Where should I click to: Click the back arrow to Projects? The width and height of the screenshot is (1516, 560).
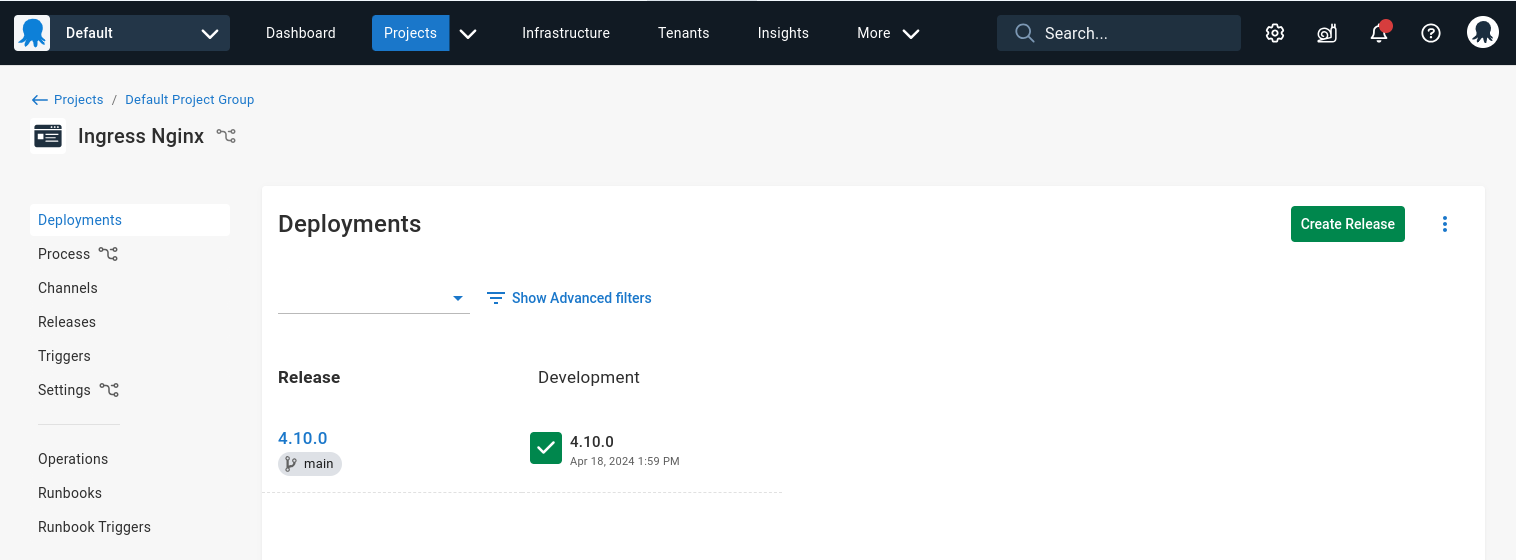(x=40, y=100)
